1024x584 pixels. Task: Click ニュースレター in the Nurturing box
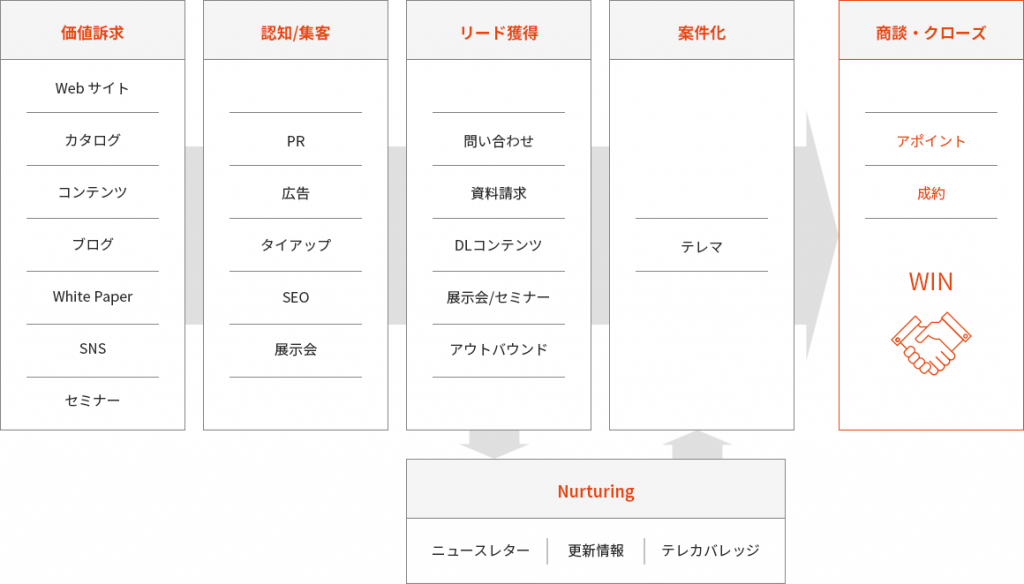pos(481,551)
